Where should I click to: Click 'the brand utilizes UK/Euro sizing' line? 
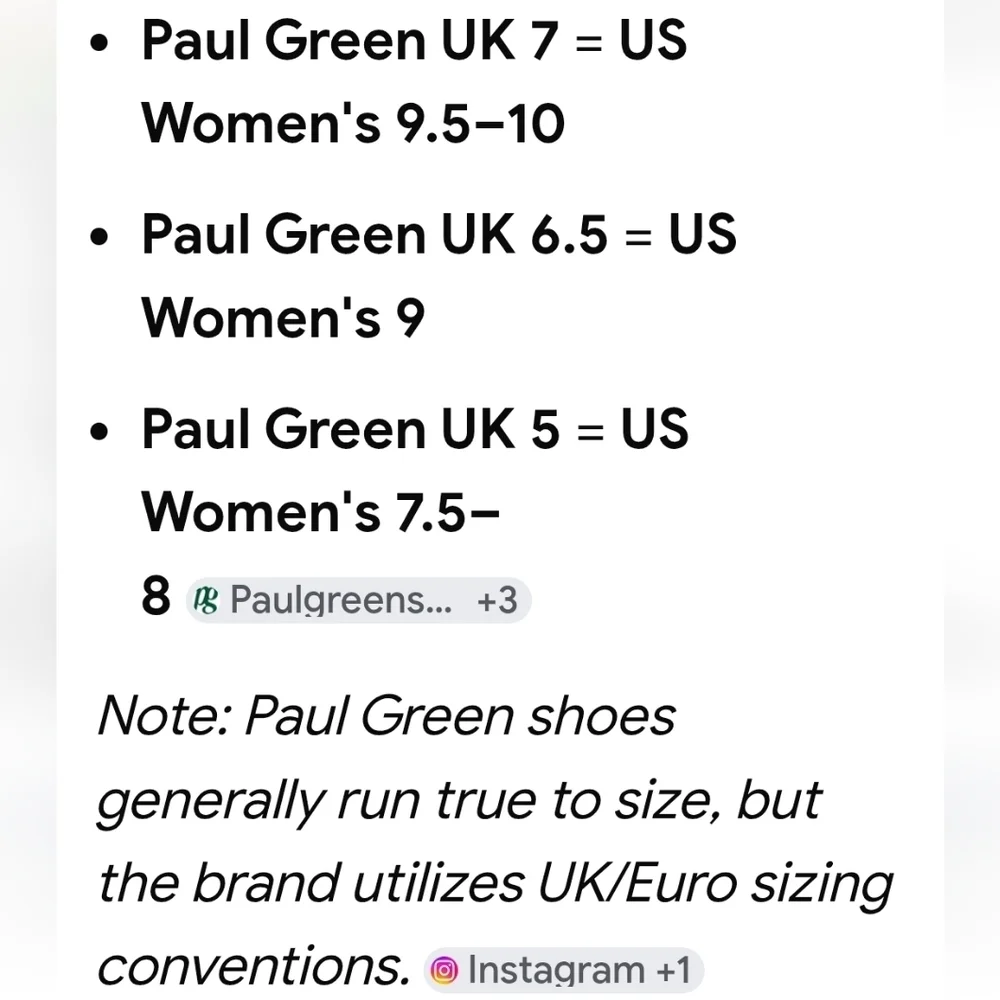[x=496, y=885]
